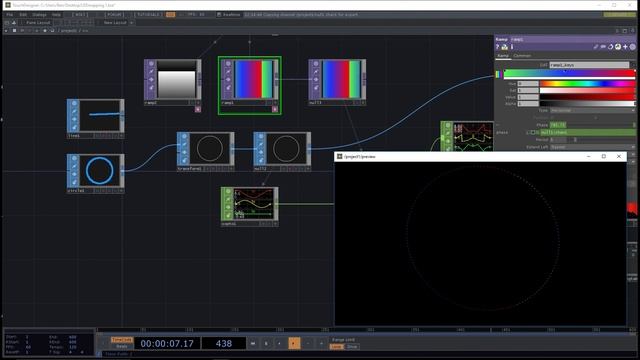Switch the time display to Beats

pyautogui.click(x=122, y=347)
